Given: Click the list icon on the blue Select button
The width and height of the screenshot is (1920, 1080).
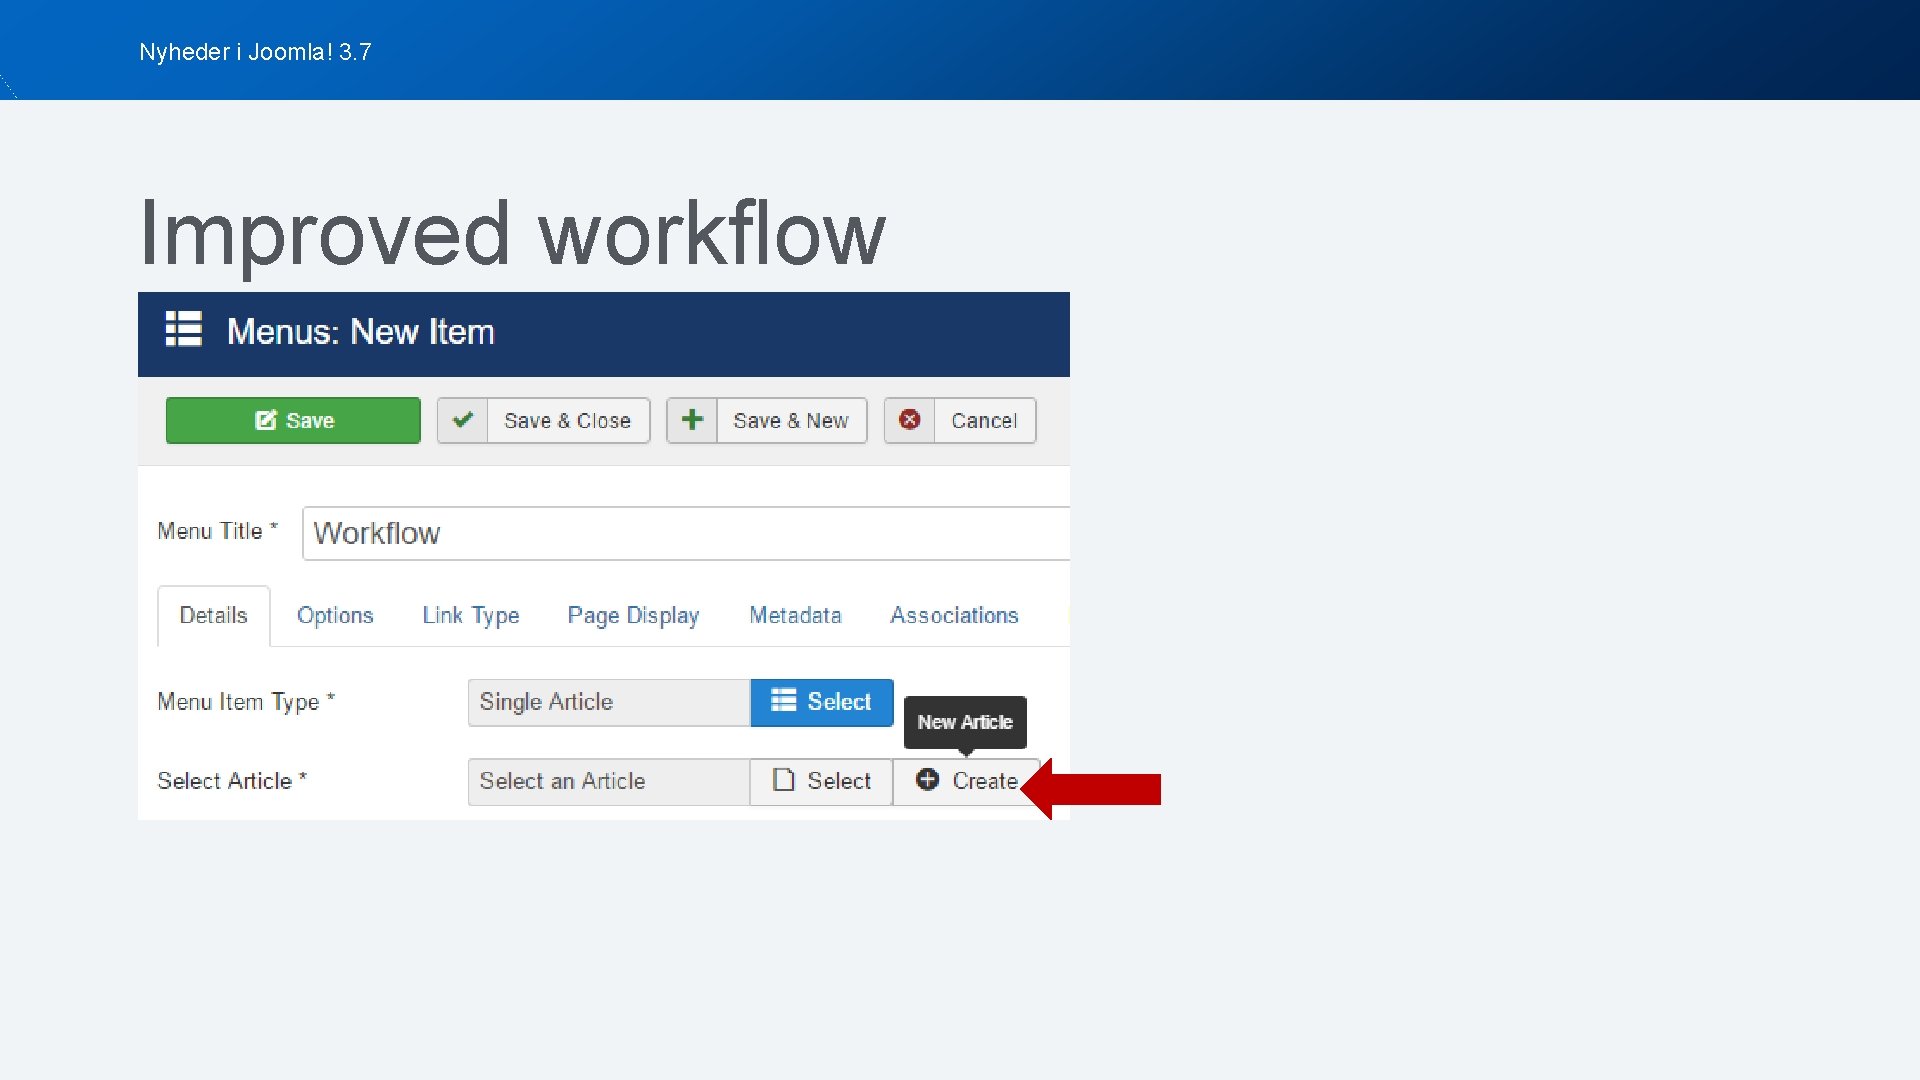Looking at the screenshot, I should [x=784, y=701].
